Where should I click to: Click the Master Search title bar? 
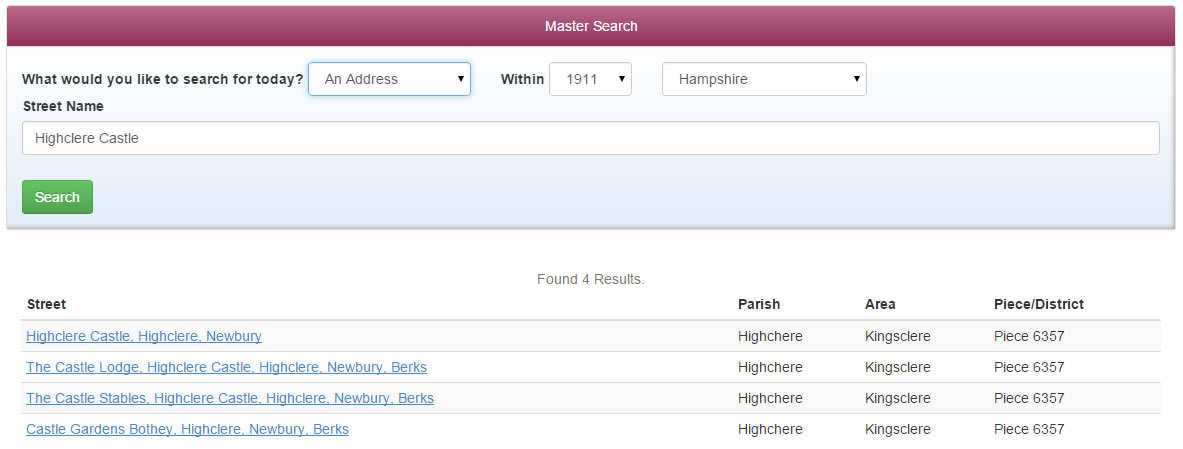pos(591,26)
